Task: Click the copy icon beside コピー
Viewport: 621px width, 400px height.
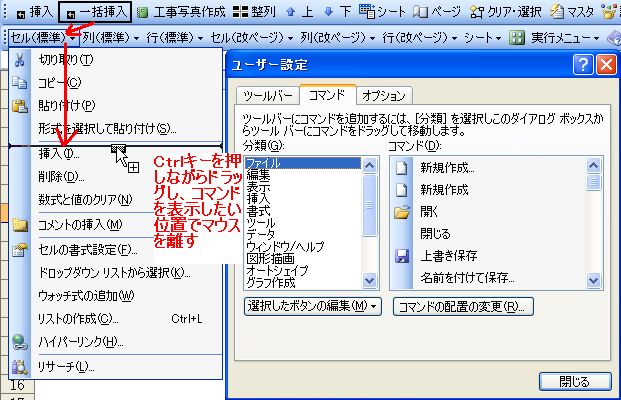Action: tap(19, 82)
